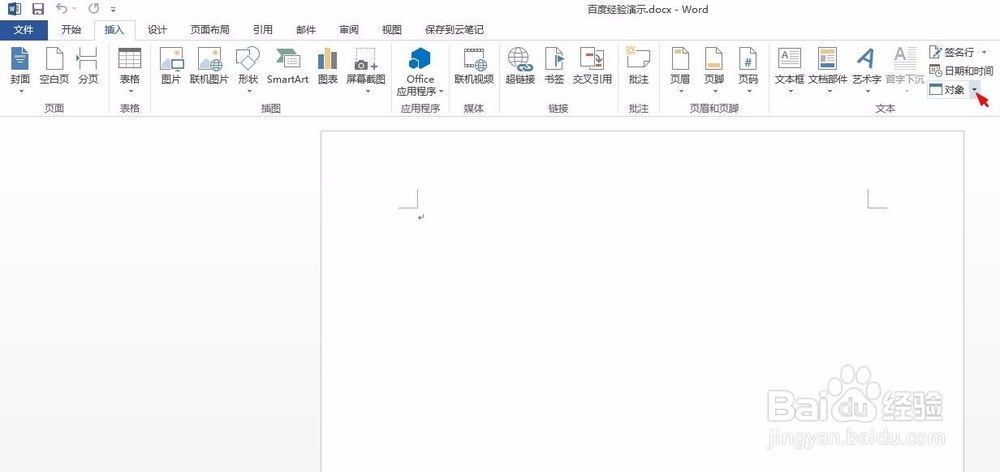The width and height of the screenshot is (1000, 472).
Task: Insert a picture using 图片
Action: click(x=172, y=66)
